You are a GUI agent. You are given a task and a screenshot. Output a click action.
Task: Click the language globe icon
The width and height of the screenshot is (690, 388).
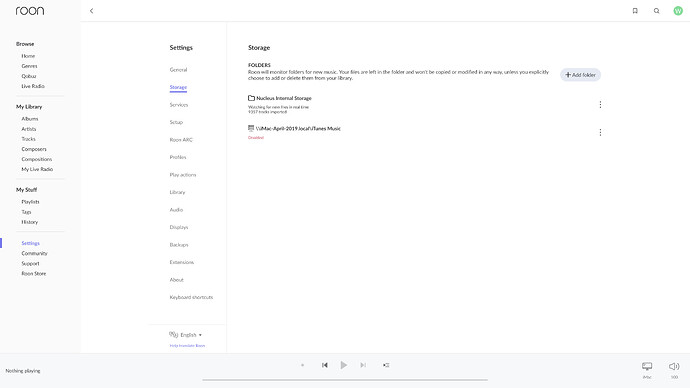pos(173,334)
